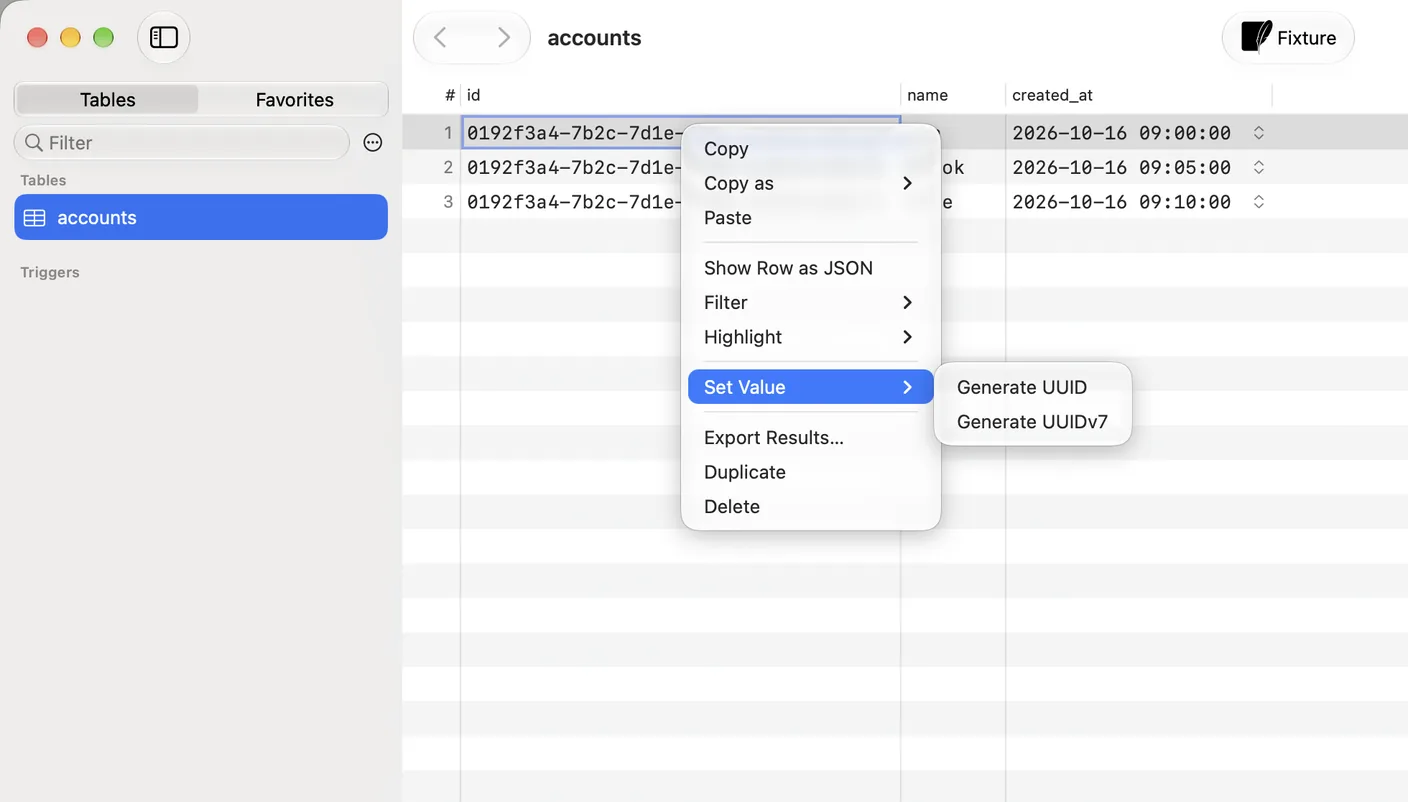Click the magnifier icon in Filter field
The width and height of the screenshot is (1408, 802).
pos(34,143)
